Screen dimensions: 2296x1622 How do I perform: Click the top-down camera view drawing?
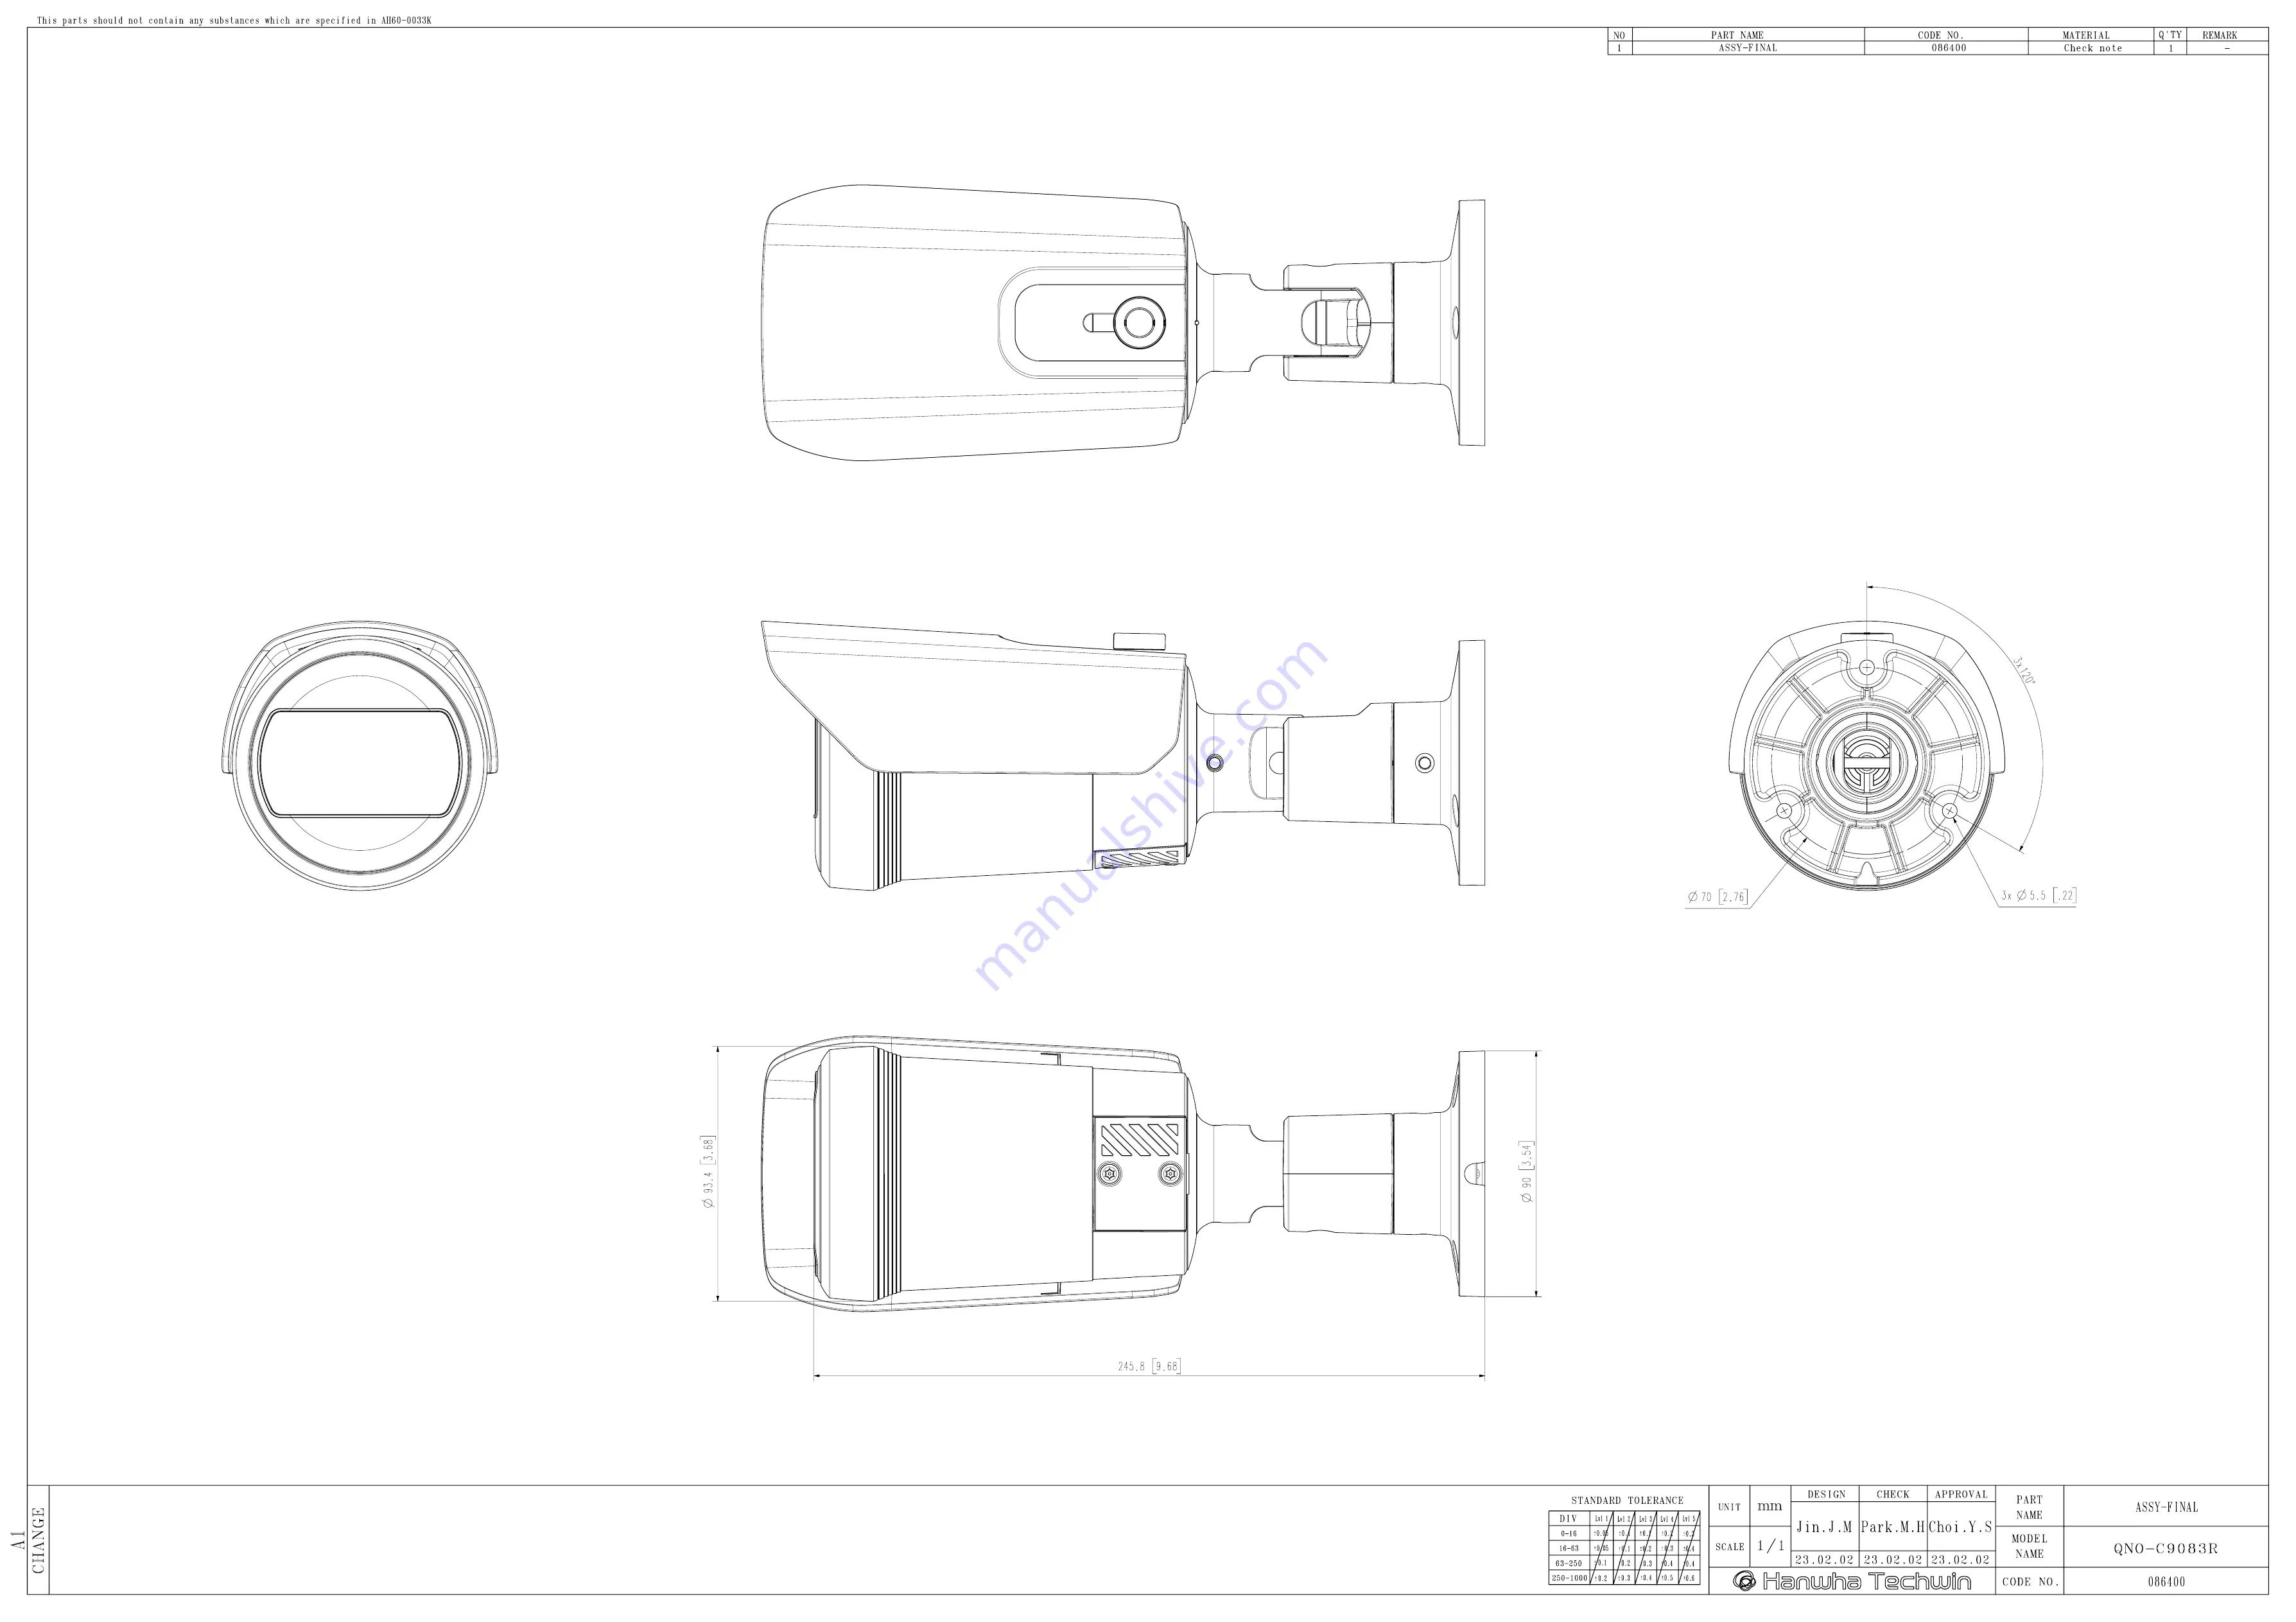tap(1122, 322)
